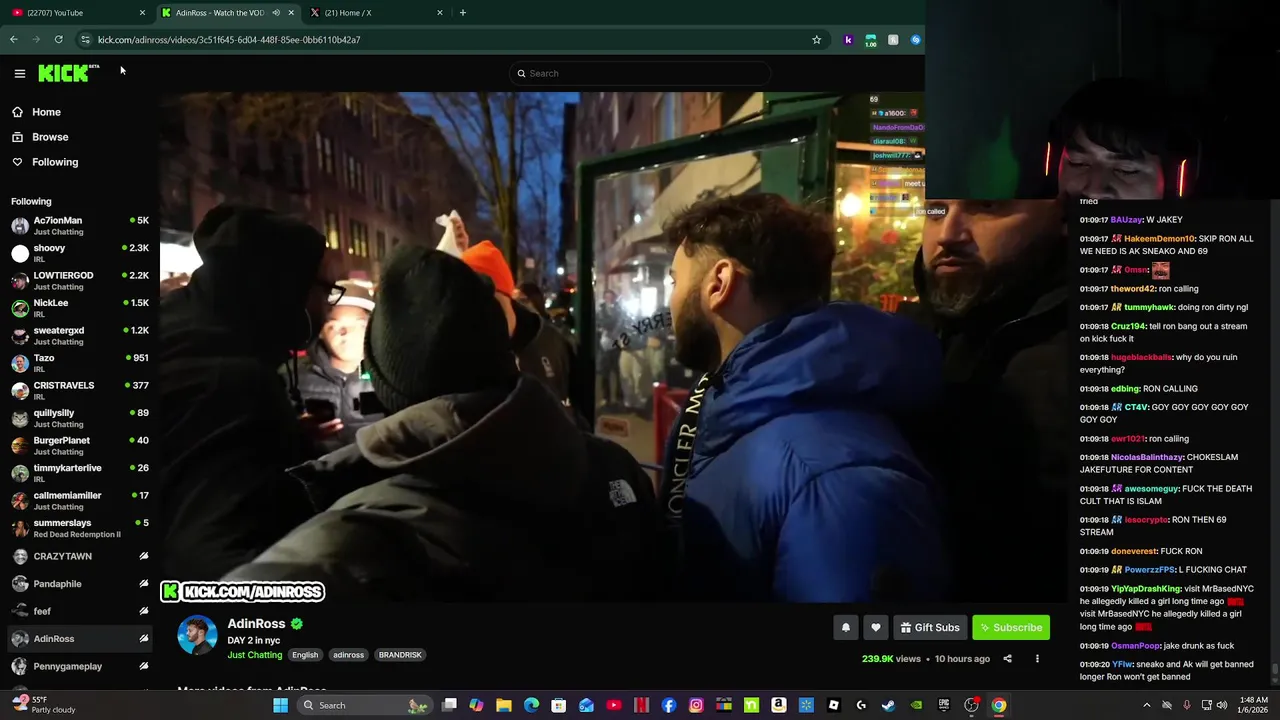Select offline channel feef
Screen dimensions: 1280x720
coord(78,611)
